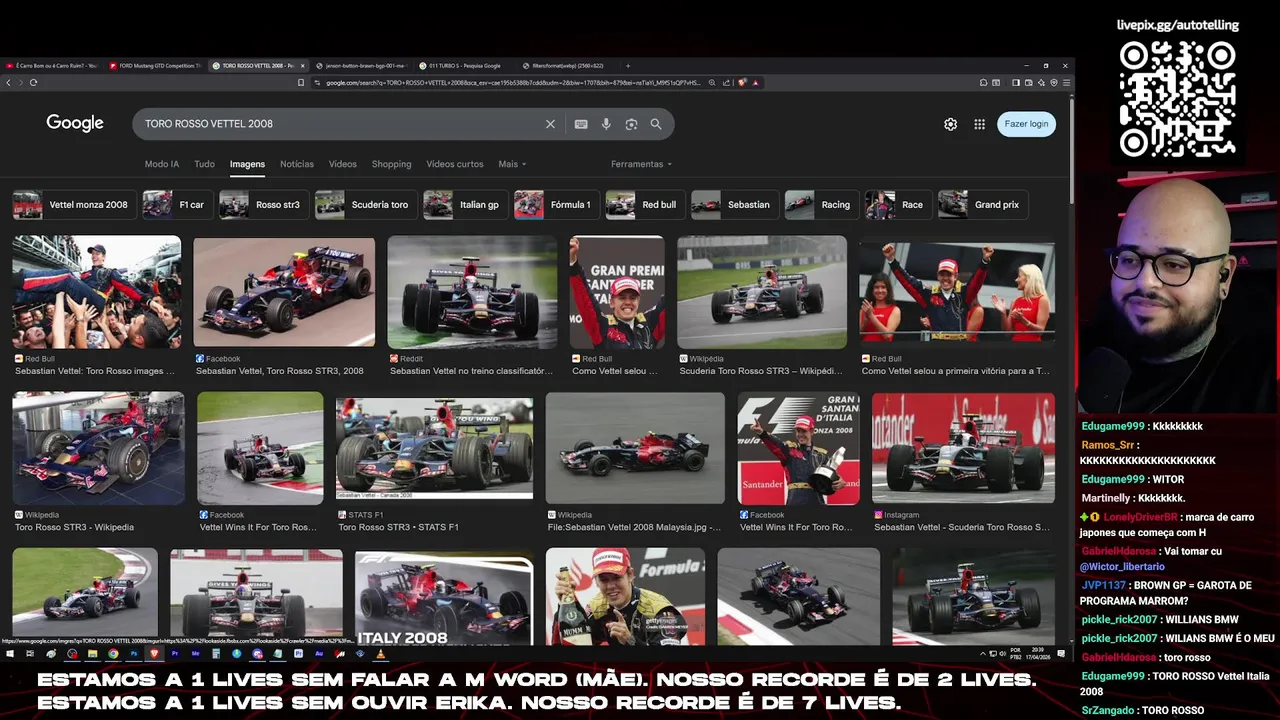The width and height of the screenshot is (1280, 720).
Task: Click @Wictor_libertario mention in stream chat
Action: pos(1122,567)
